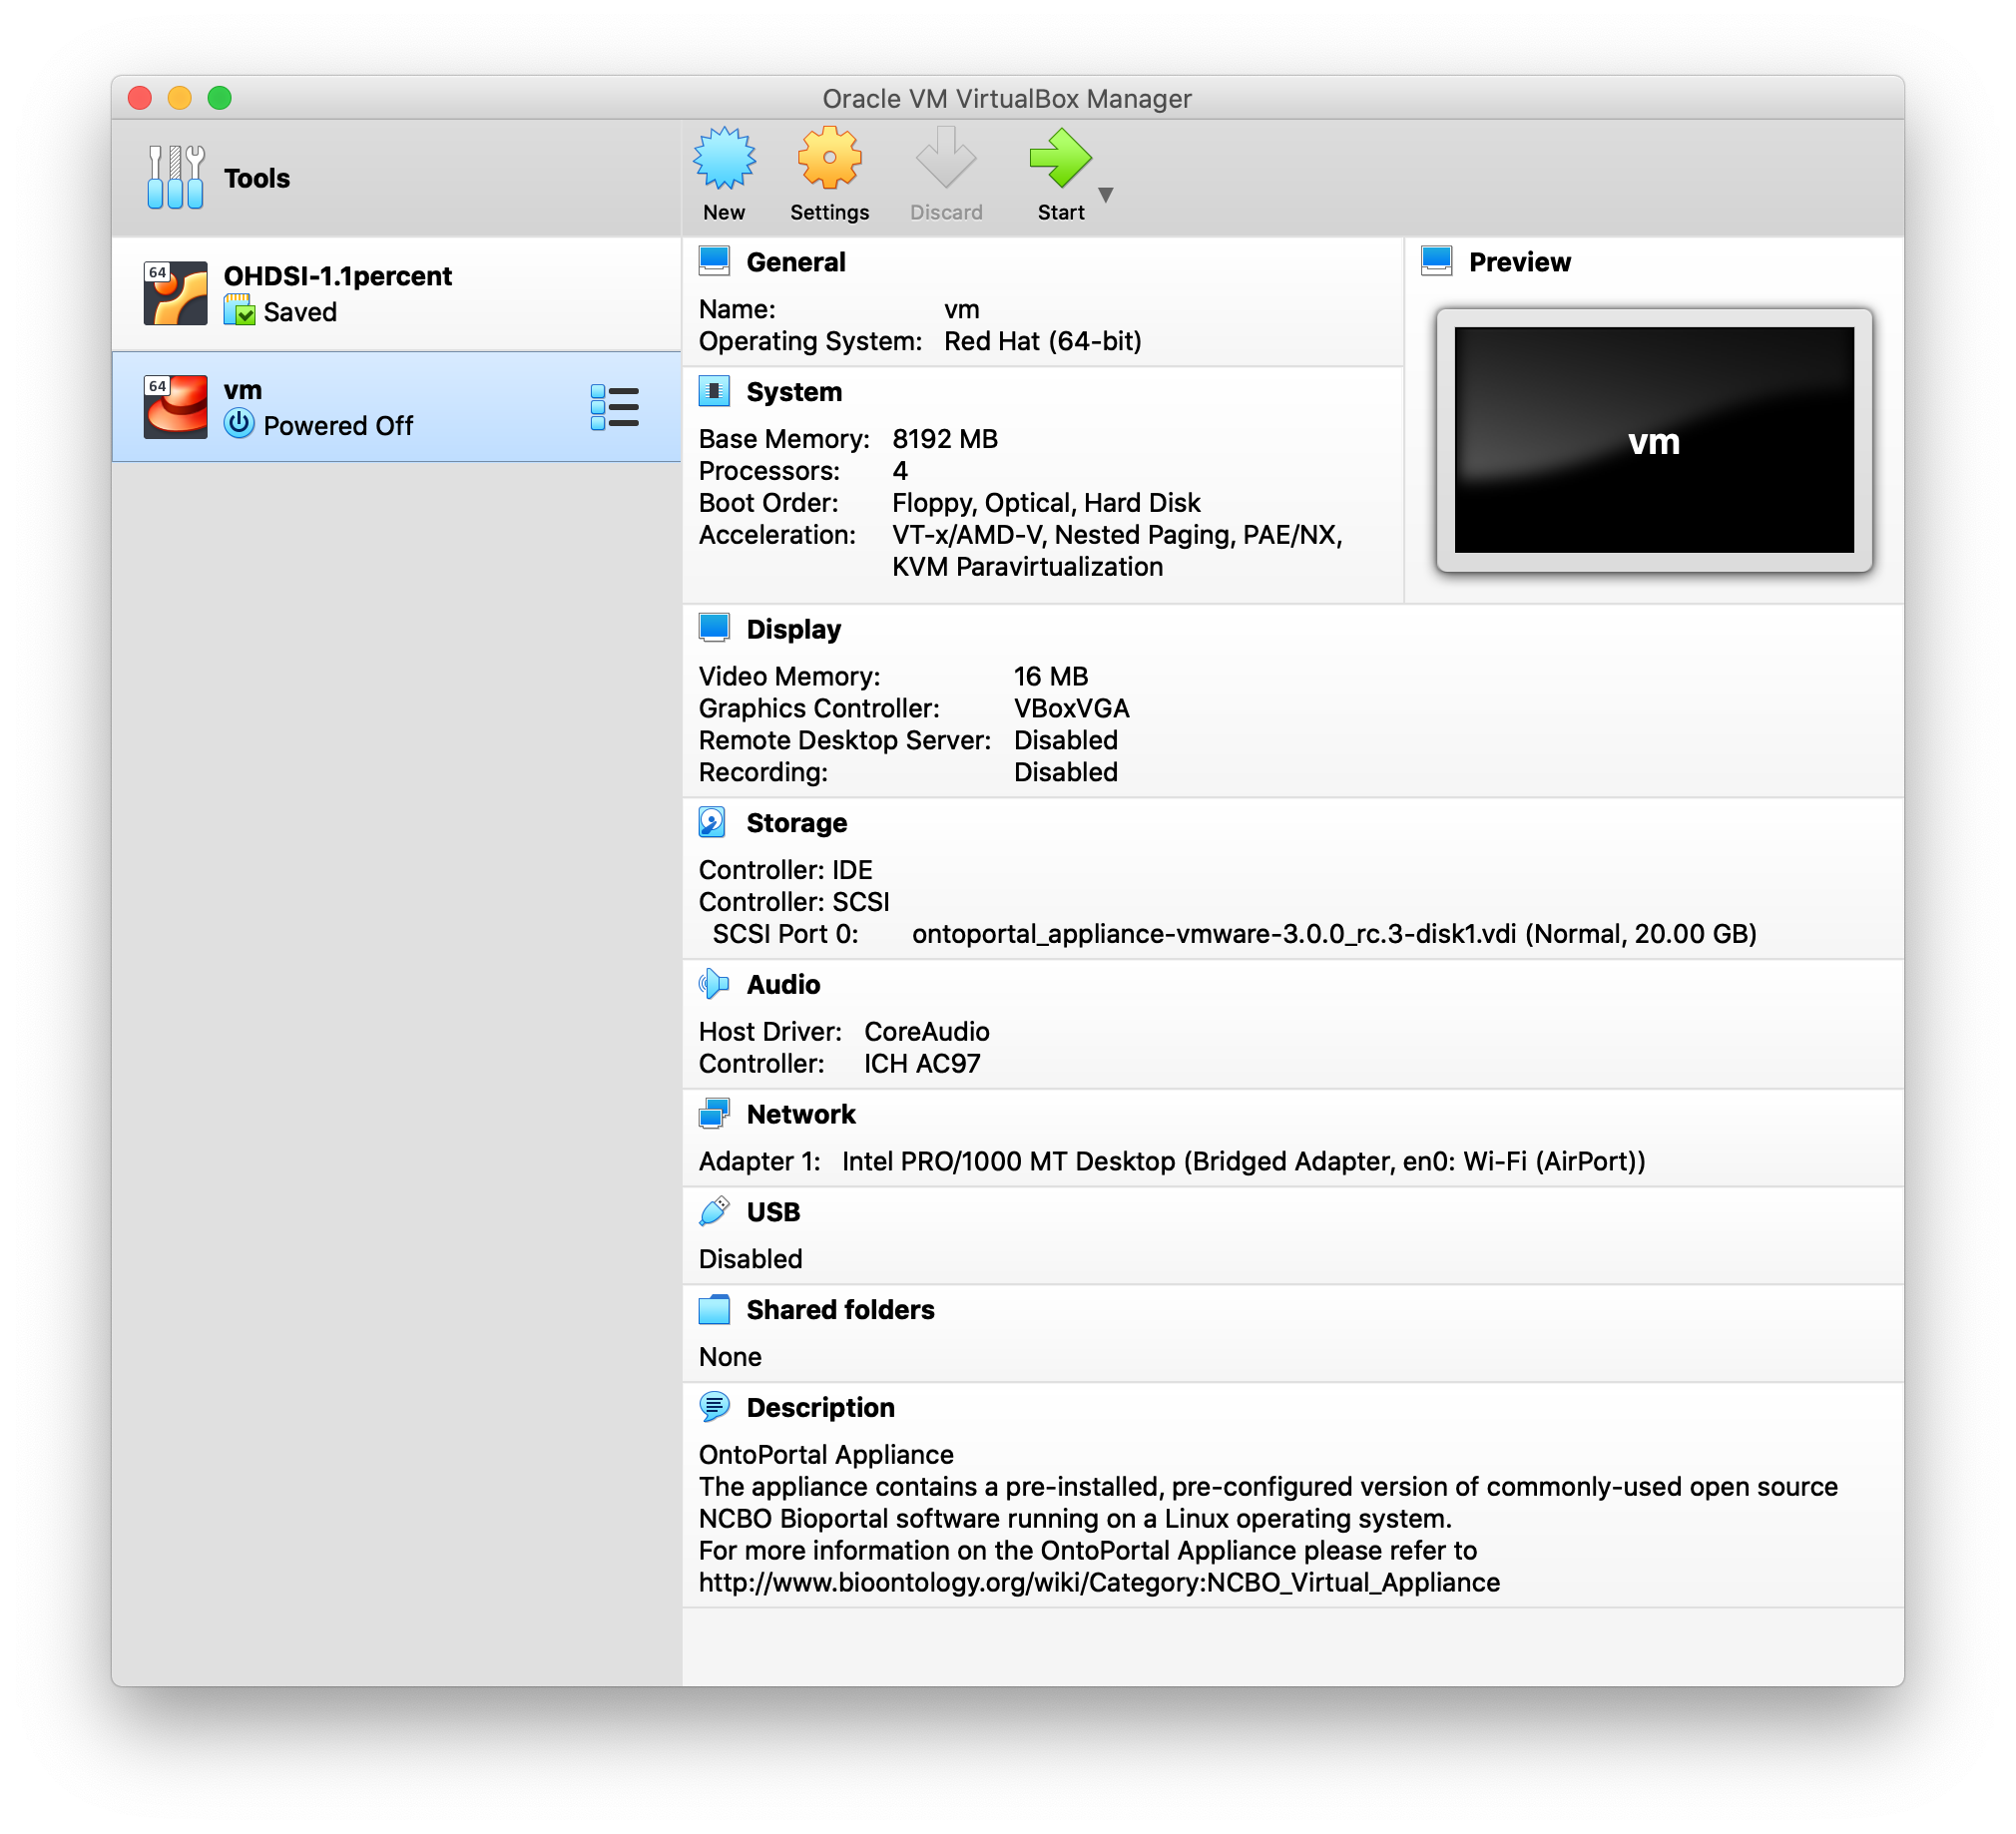
Task: Open the Description section heading
Action: point(820,1407)
